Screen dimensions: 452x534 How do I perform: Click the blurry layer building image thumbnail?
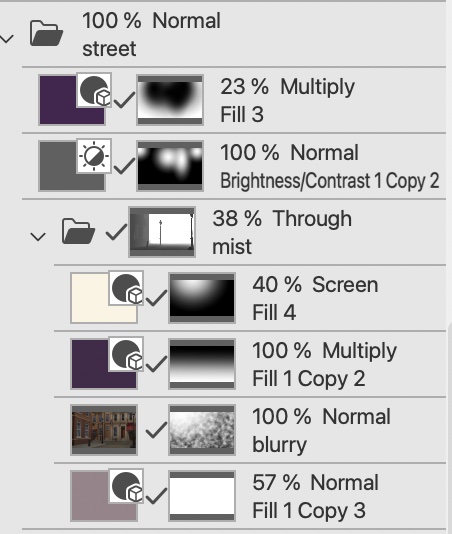click(104, 430)
